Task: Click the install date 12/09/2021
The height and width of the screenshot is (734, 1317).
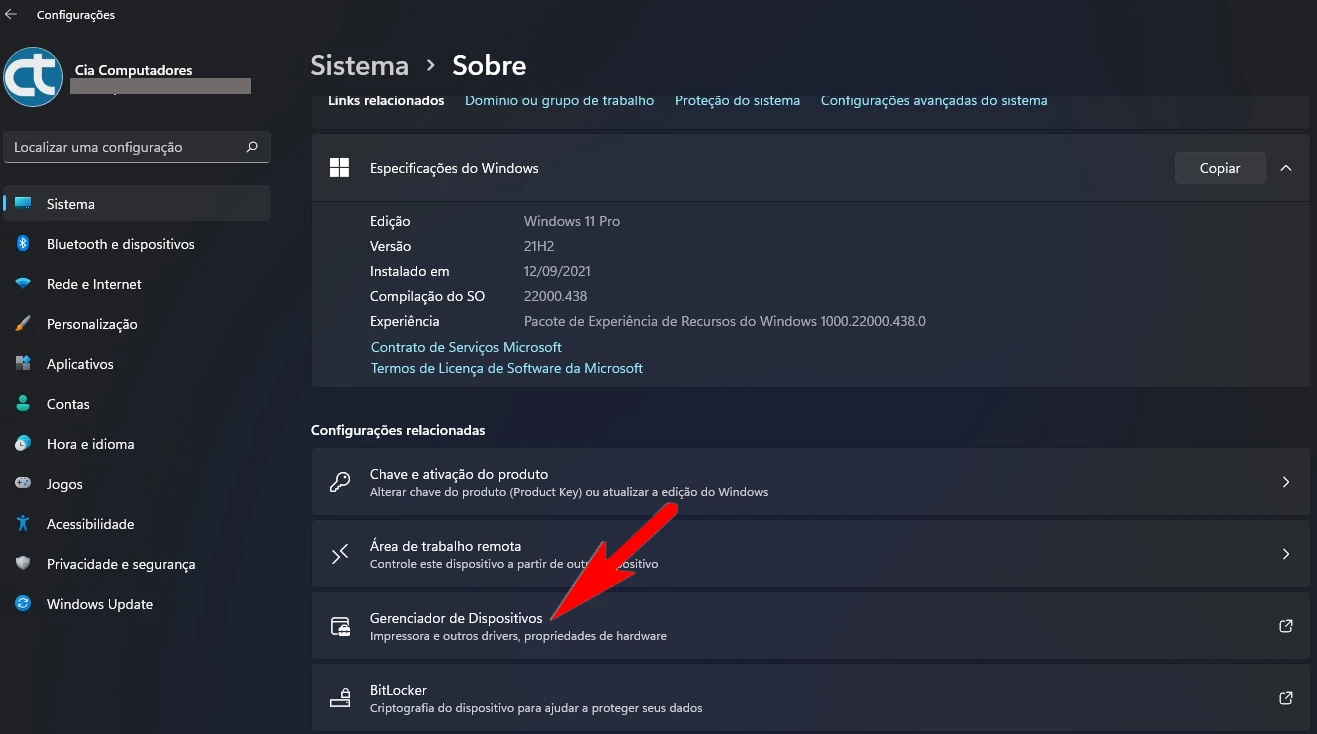Action: pyautogui.click(x=557, y=271)
